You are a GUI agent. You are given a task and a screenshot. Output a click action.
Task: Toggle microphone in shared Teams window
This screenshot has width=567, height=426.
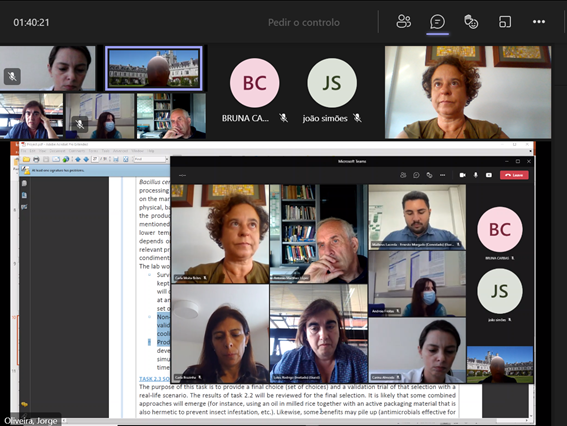(x=476, y=175)
